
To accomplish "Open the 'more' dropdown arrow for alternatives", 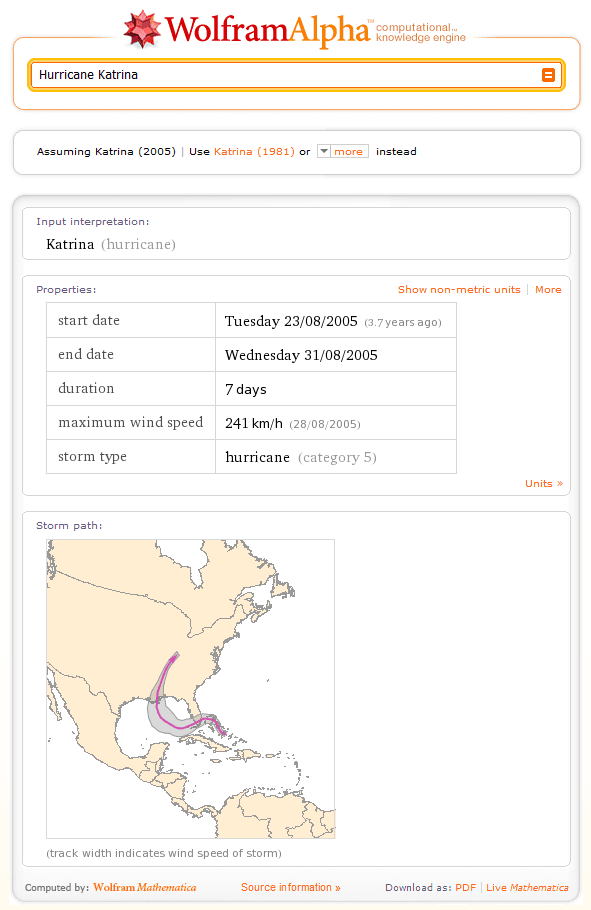I will (324, 151).
